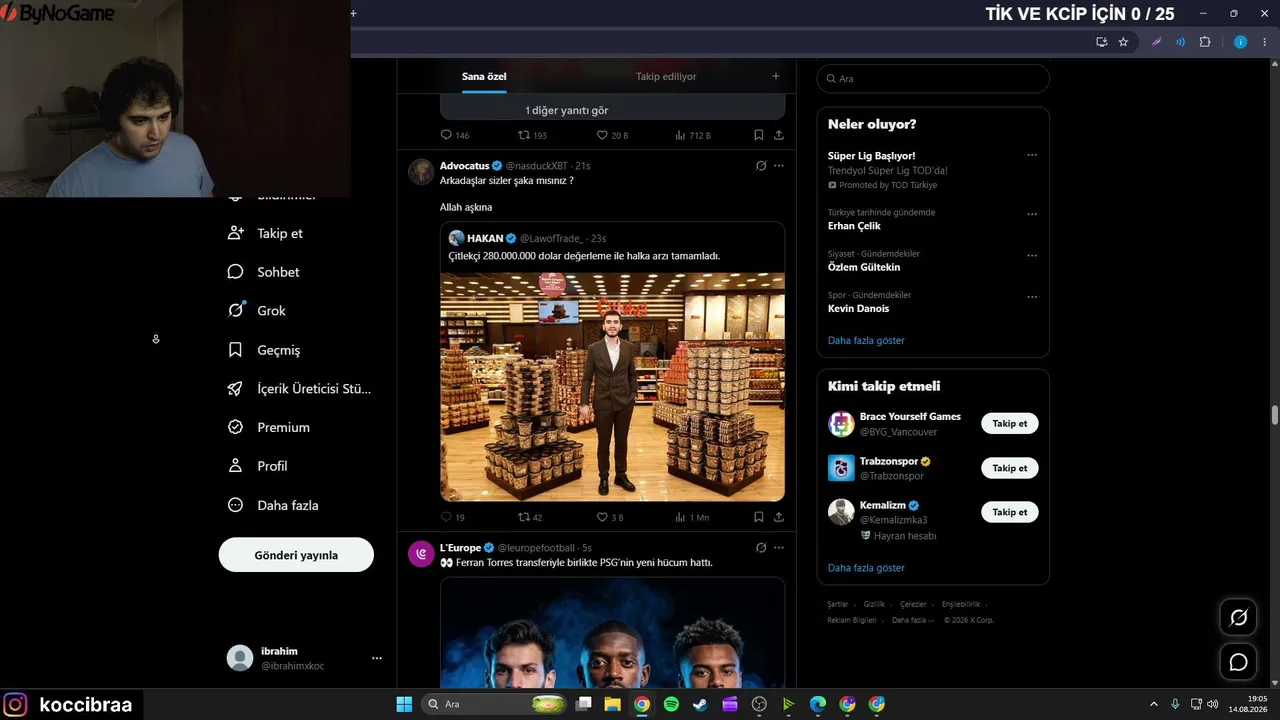
Task: Open the Chrome three-dot menu
Action: 1264,42
